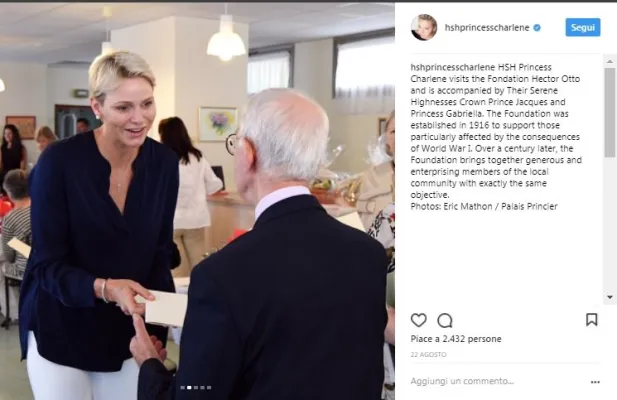
Task: Select the active second carousel dot
Action: pos(189,388)
